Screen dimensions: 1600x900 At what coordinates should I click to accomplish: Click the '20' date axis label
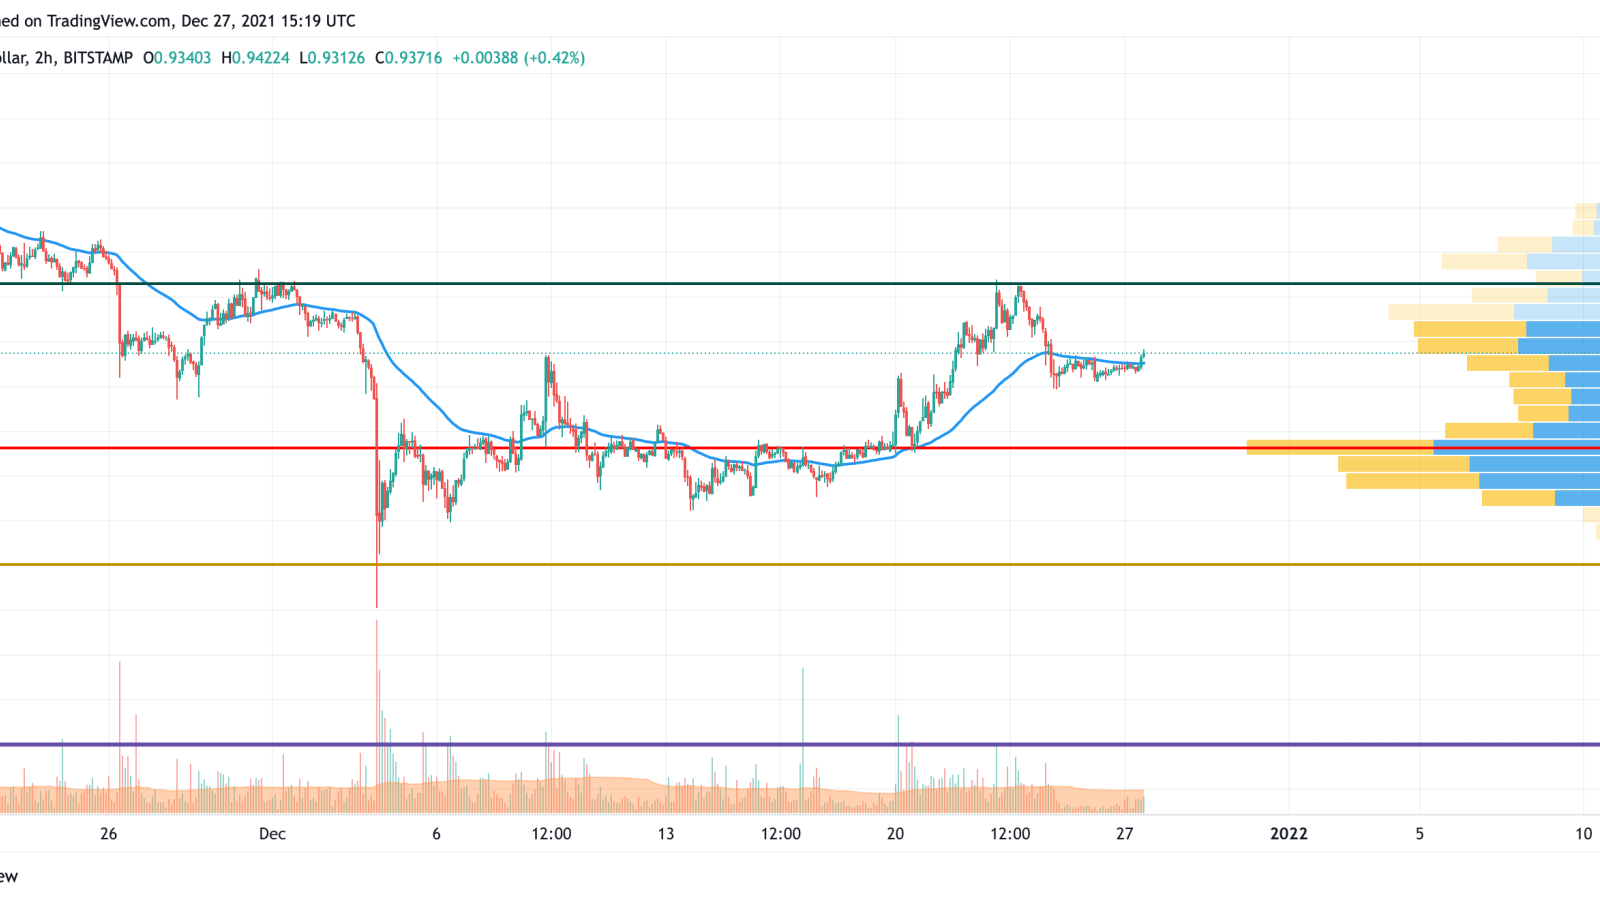pyautogui.click(x=895, y=833)
